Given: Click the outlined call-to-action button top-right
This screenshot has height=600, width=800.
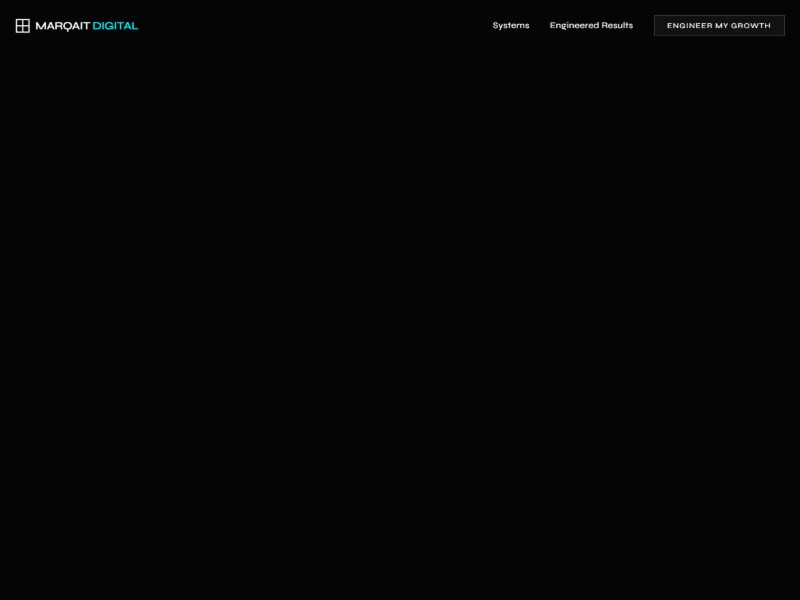Looking at the screenshot, I should coord(718,25).
